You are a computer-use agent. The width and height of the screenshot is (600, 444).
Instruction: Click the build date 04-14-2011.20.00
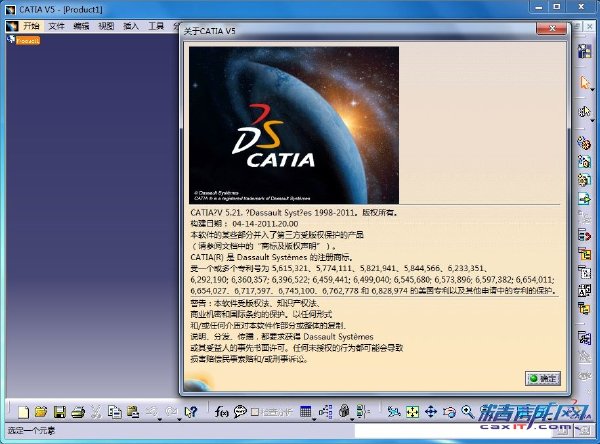[x=265, y=224]
